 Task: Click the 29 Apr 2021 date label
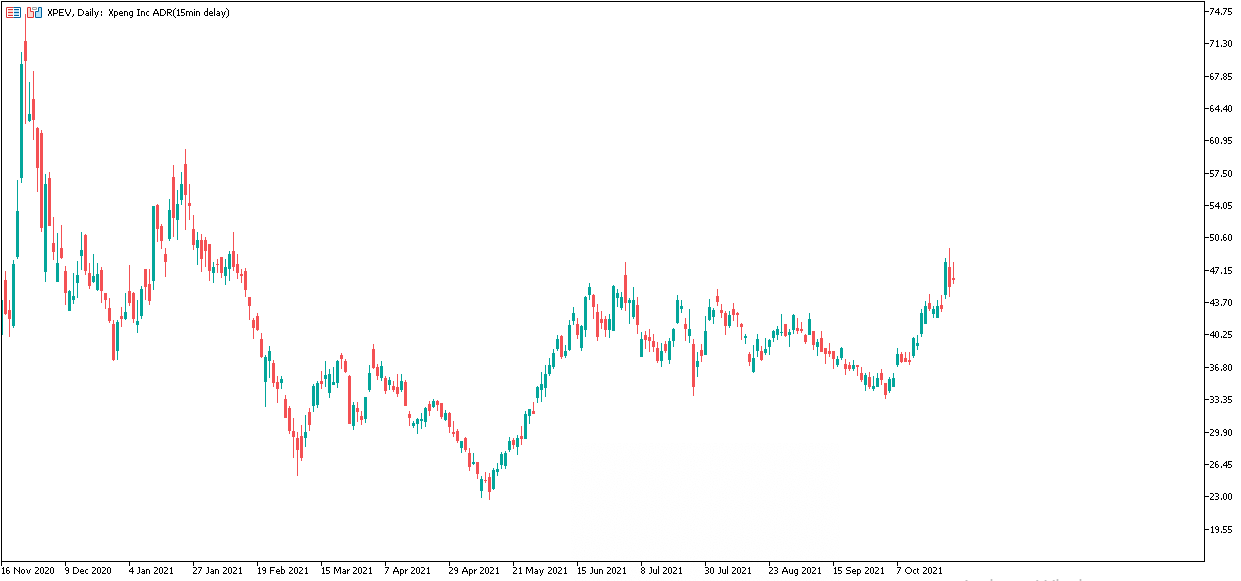pos(474,571)
